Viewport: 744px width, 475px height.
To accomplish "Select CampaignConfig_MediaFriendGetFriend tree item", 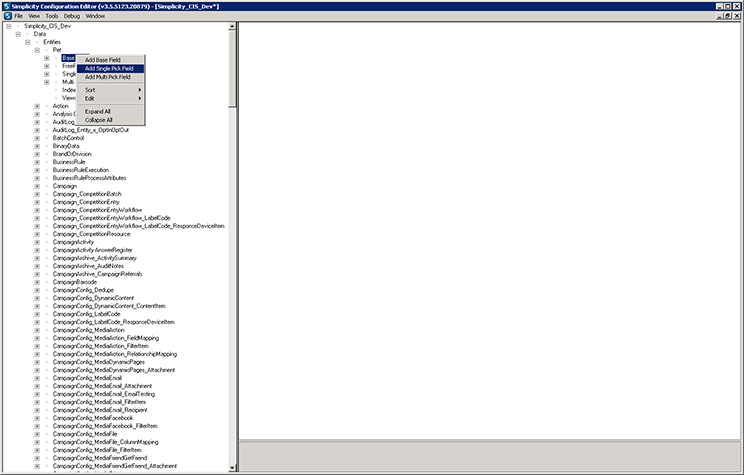I will [x=100, y=458].
